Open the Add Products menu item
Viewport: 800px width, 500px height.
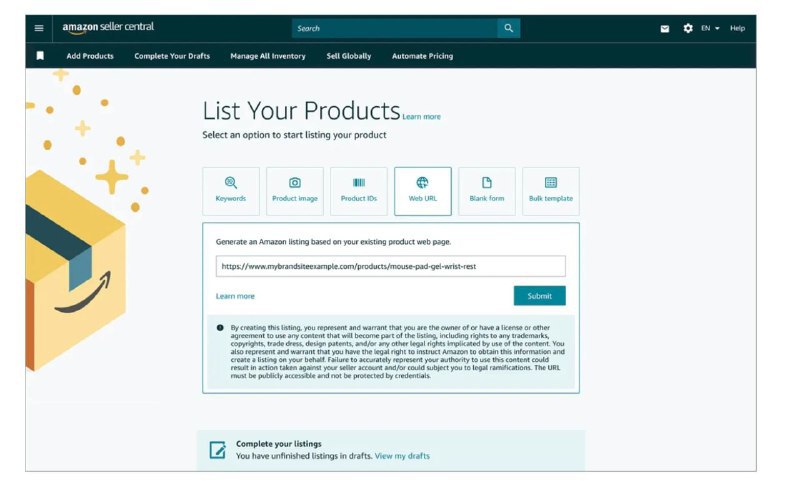coord(90,56)
